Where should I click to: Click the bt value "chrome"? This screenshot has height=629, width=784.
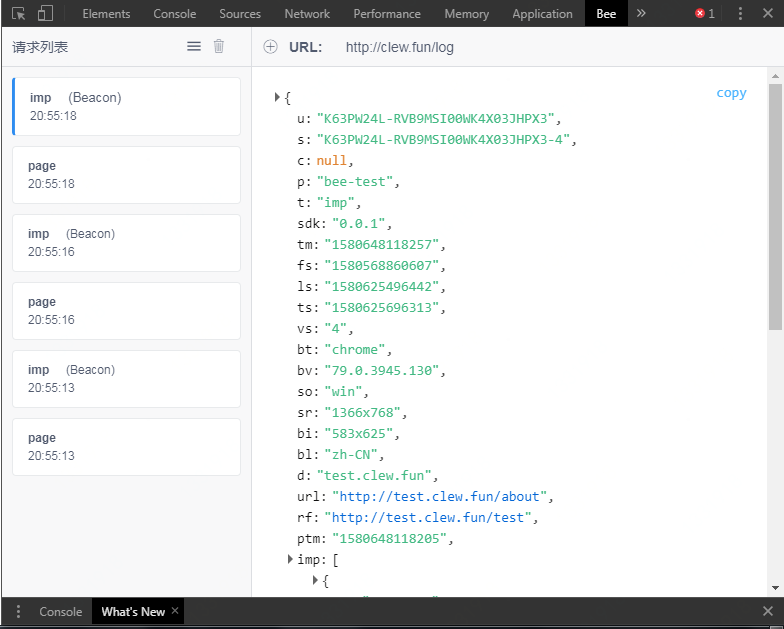click(x=355, y=350)
